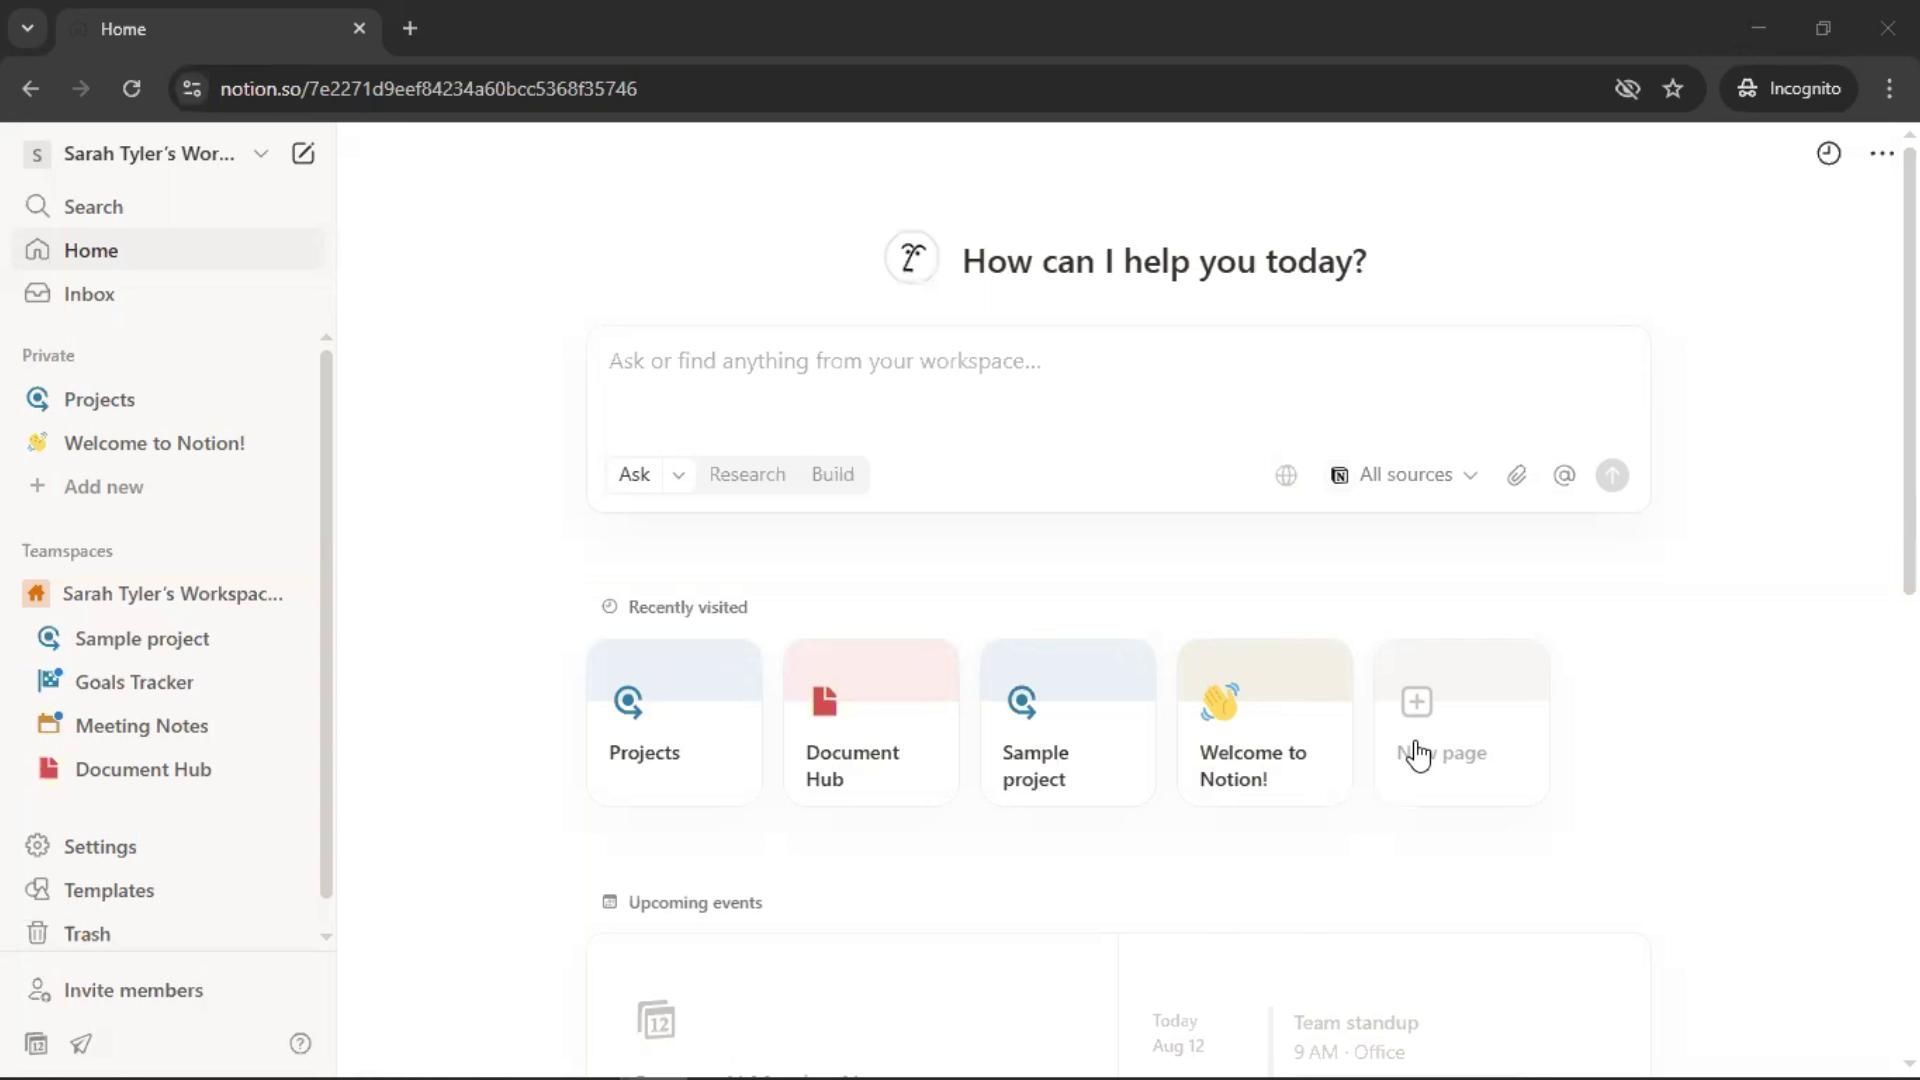The image size is (1920, 1080).
Task: Open the version history clock icon
Action: click(1828, 153)
